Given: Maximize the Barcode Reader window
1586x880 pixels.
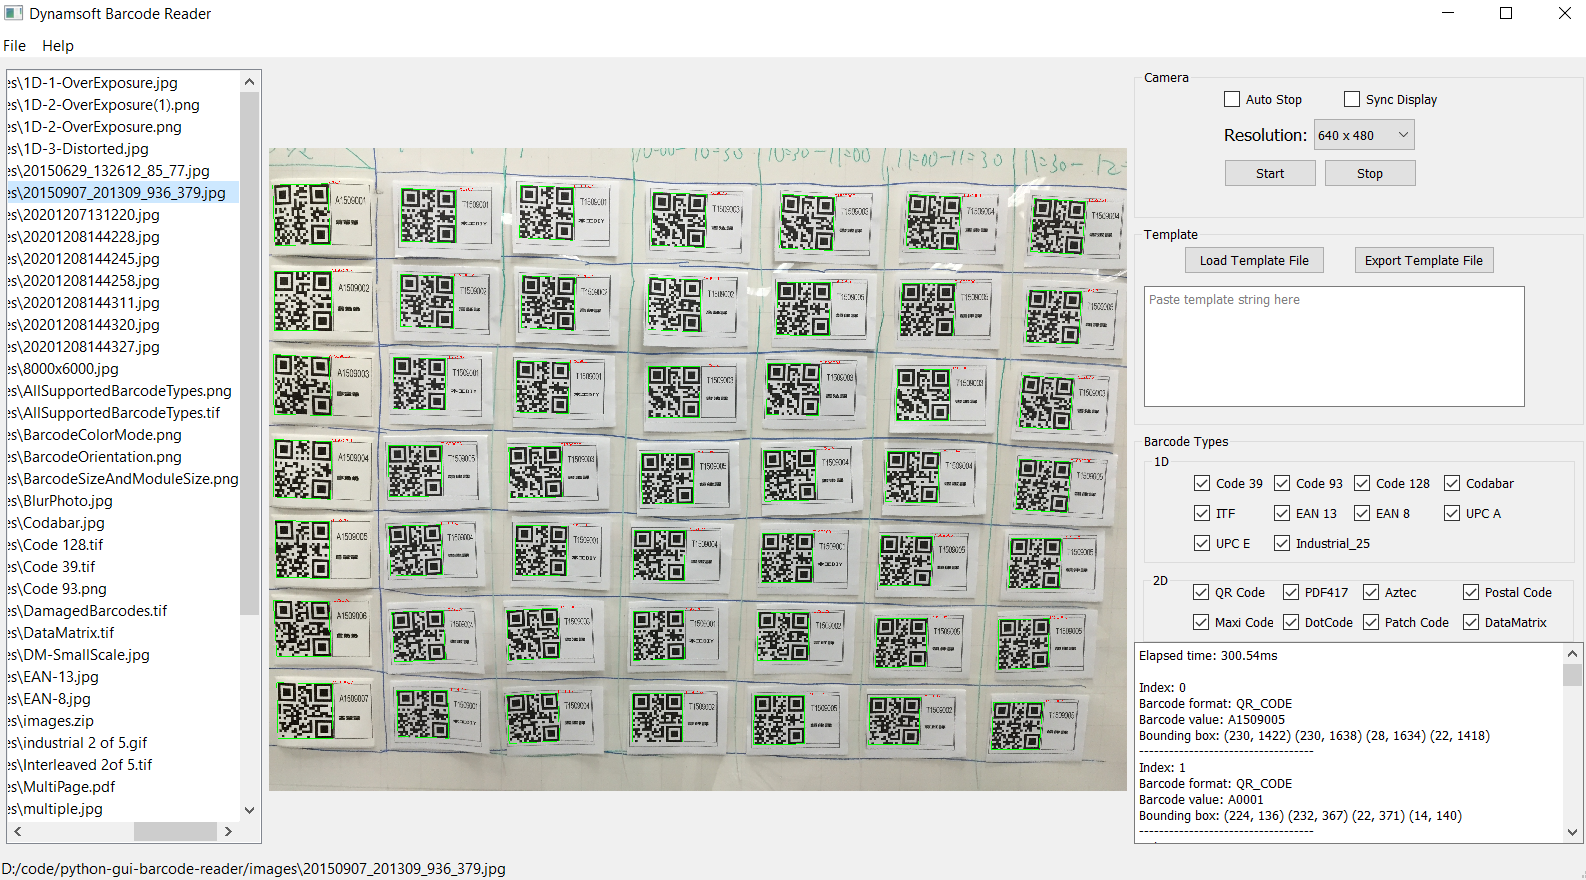Looking at the screenshot, I should pos(1505,14).
